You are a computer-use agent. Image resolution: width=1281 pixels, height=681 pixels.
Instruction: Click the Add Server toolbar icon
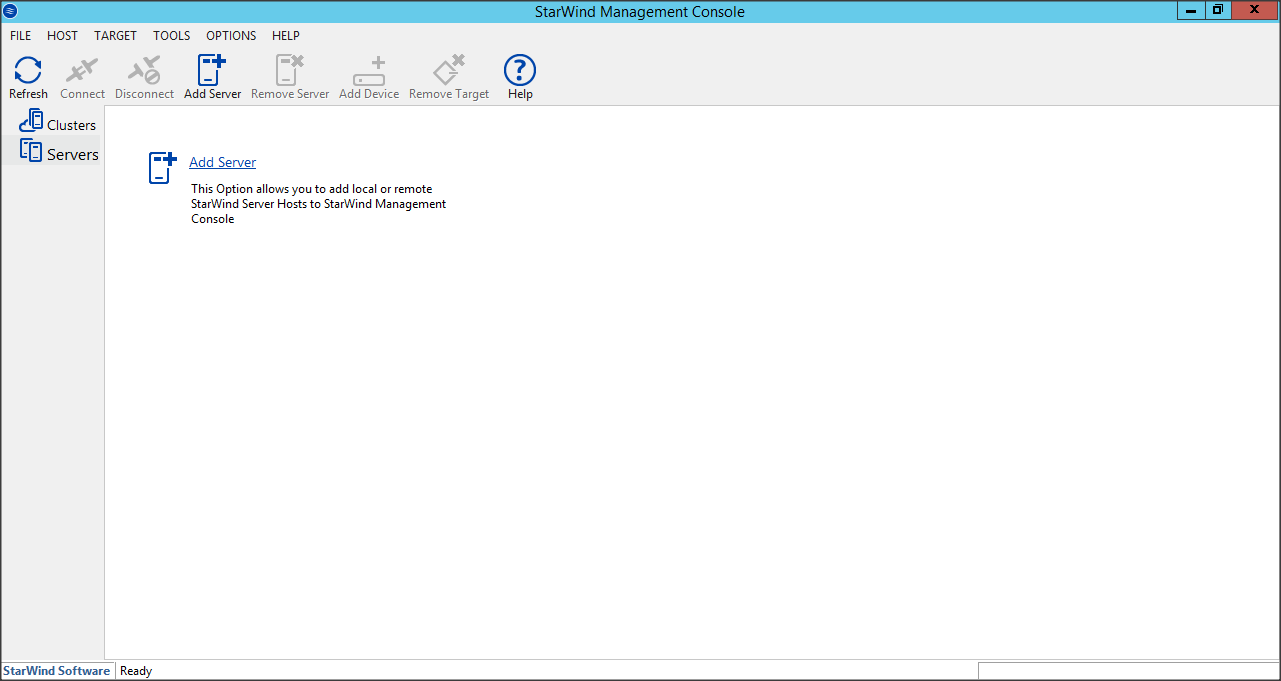212,72
